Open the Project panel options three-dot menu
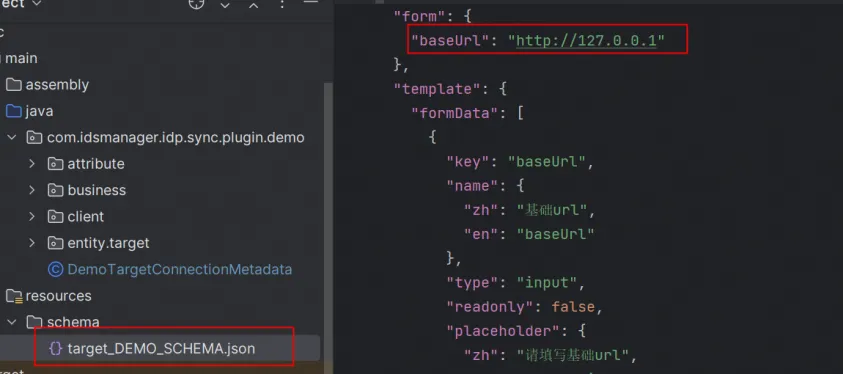Viewport: 843px width, 374px height. 282,4
